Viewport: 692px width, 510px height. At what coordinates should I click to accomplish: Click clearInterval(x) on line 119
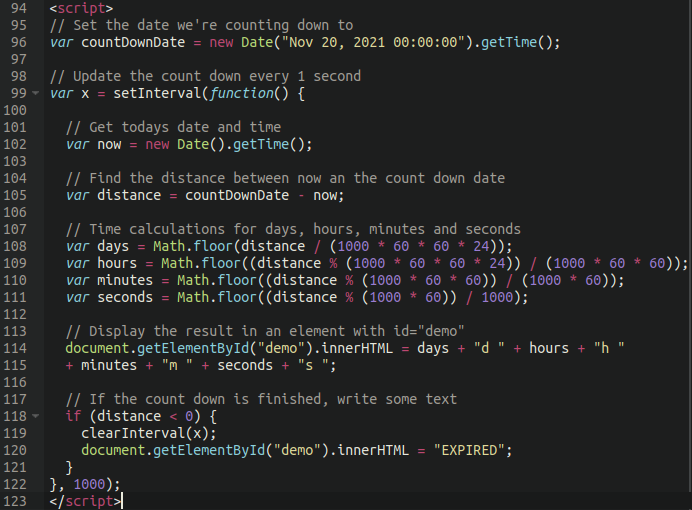coord(148,433)
